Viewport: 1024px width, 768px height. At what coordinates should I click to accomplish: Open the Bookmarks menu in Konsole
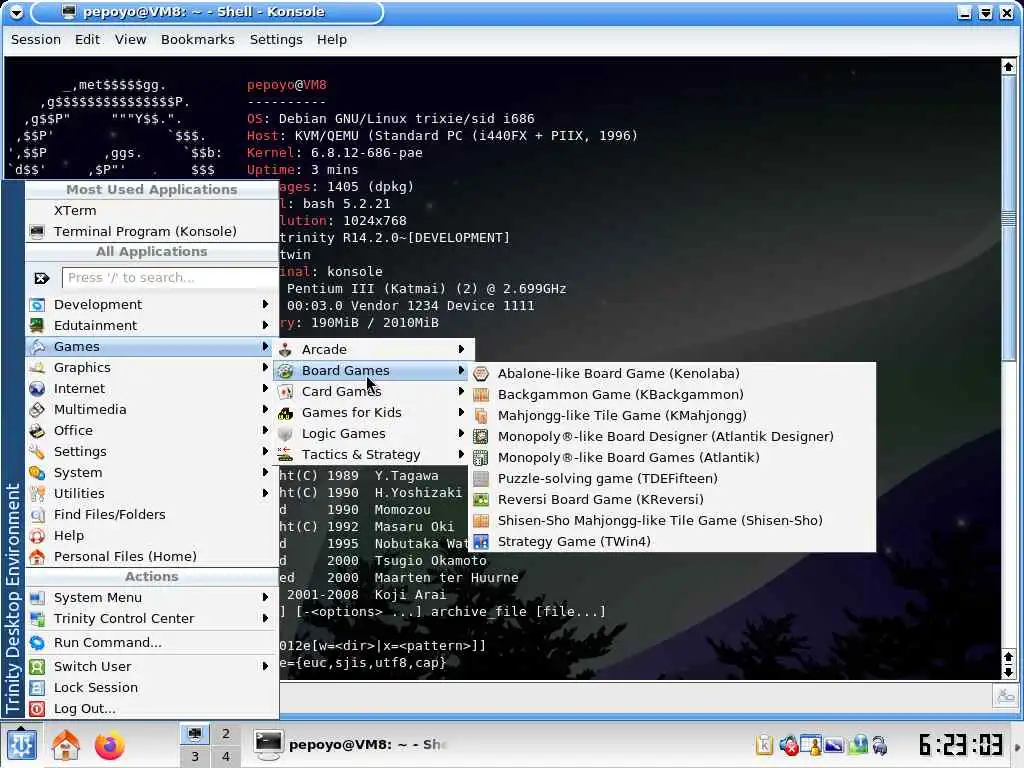pos(198,40)
